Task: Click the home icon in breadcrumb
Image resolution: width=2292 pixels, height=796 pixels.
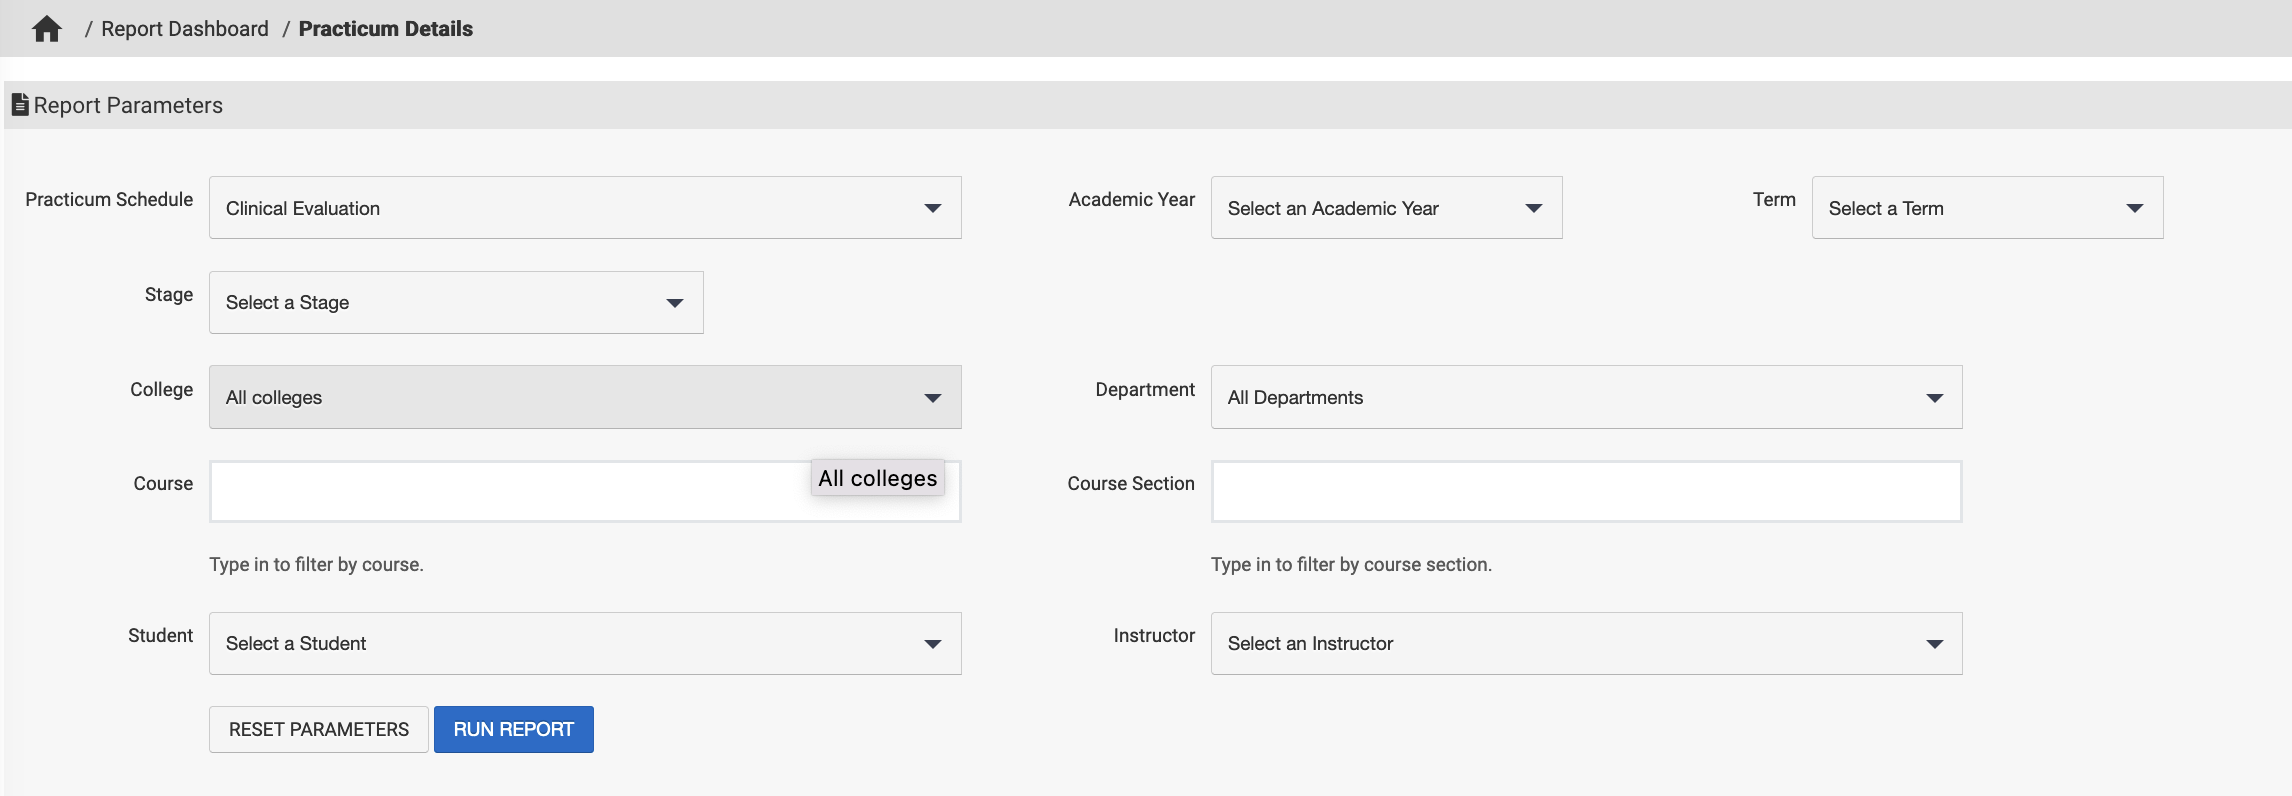Action: pos(46,29)
